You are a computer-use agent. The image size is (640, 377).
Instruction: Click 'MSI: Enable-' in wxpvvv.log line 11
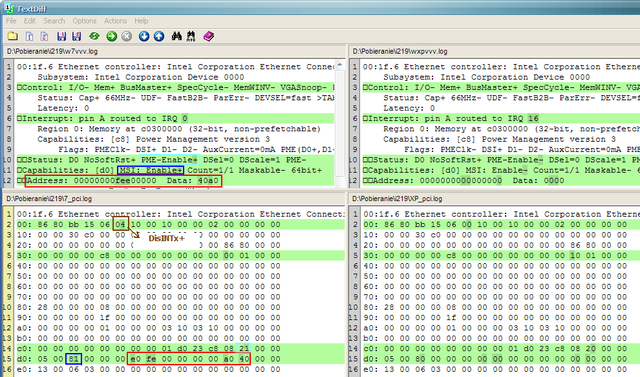pos(496,170)
